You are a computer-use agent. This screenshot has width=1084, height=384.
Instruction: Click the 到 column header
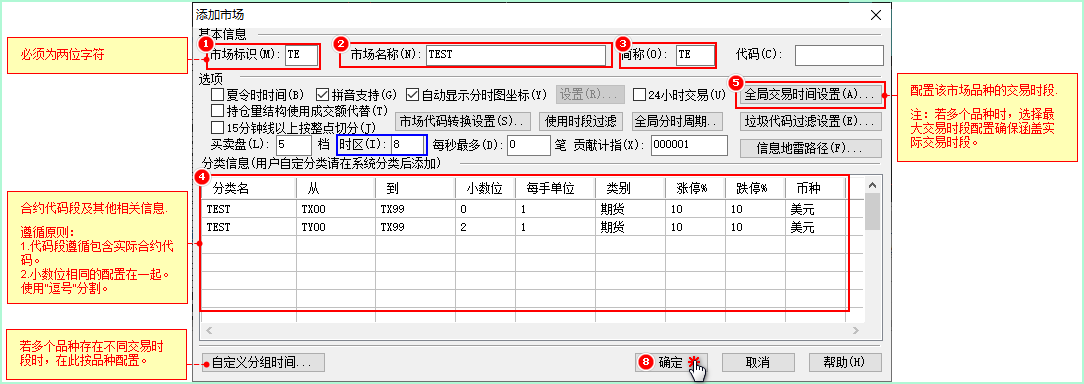click(x=415, y=188)
